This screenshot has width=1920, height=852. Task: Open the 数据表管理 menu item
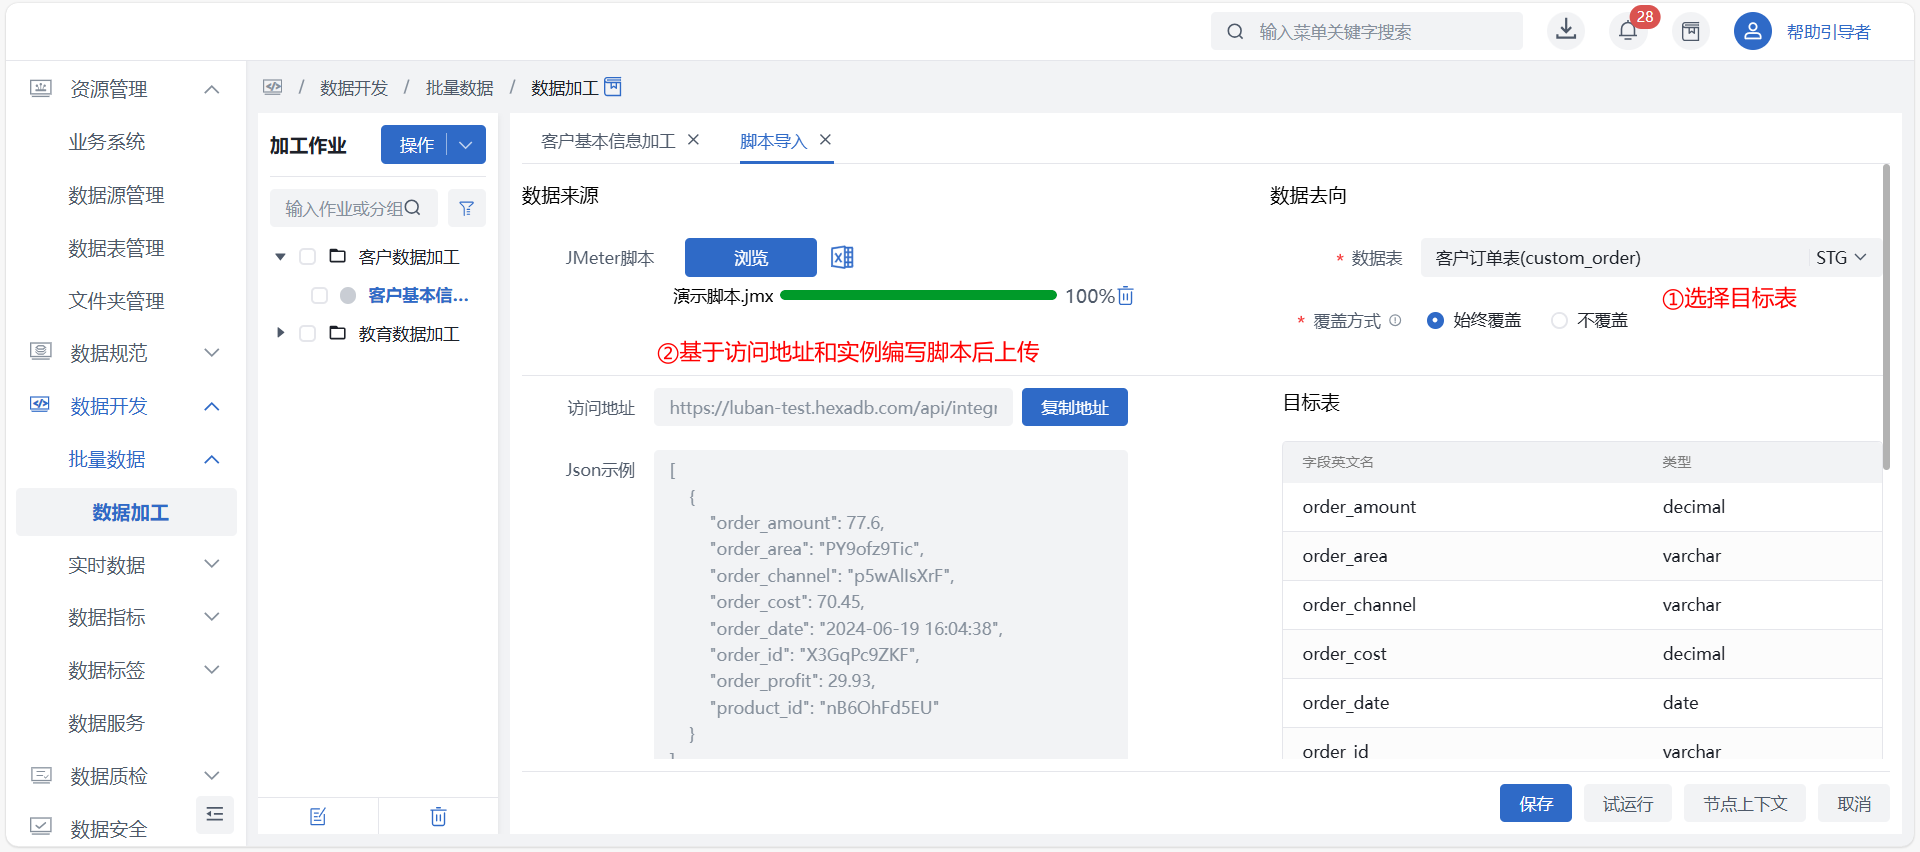(x=116, y=248)
